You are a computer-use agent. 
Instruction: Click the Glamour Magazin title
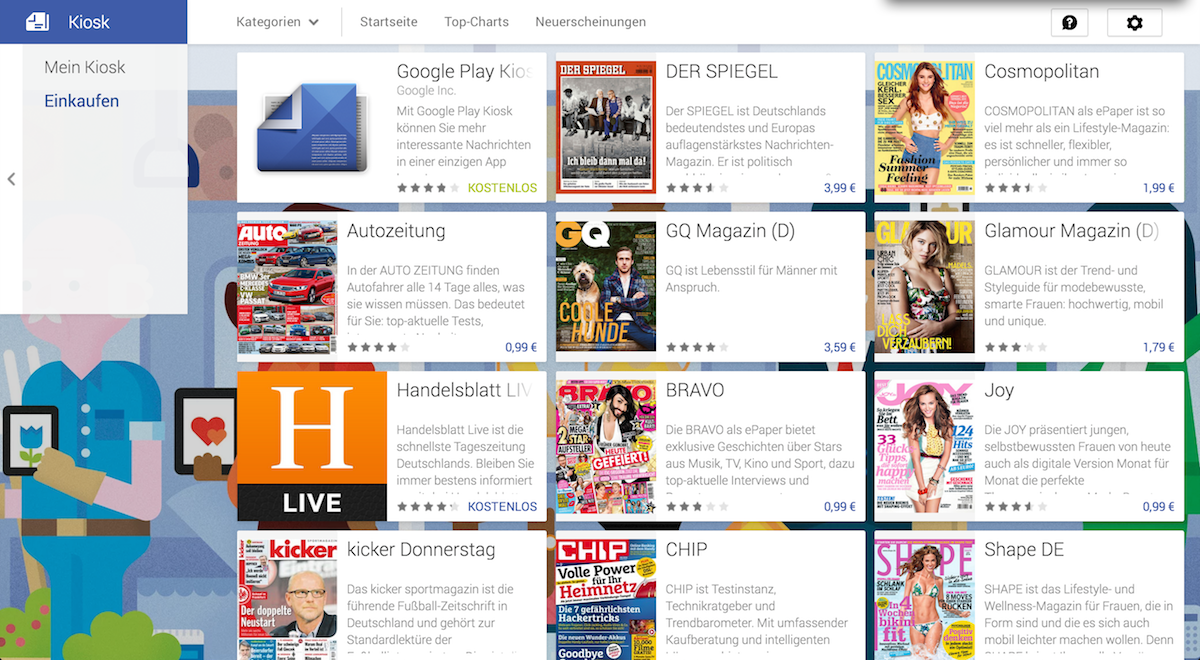[x=1072, y=231]
